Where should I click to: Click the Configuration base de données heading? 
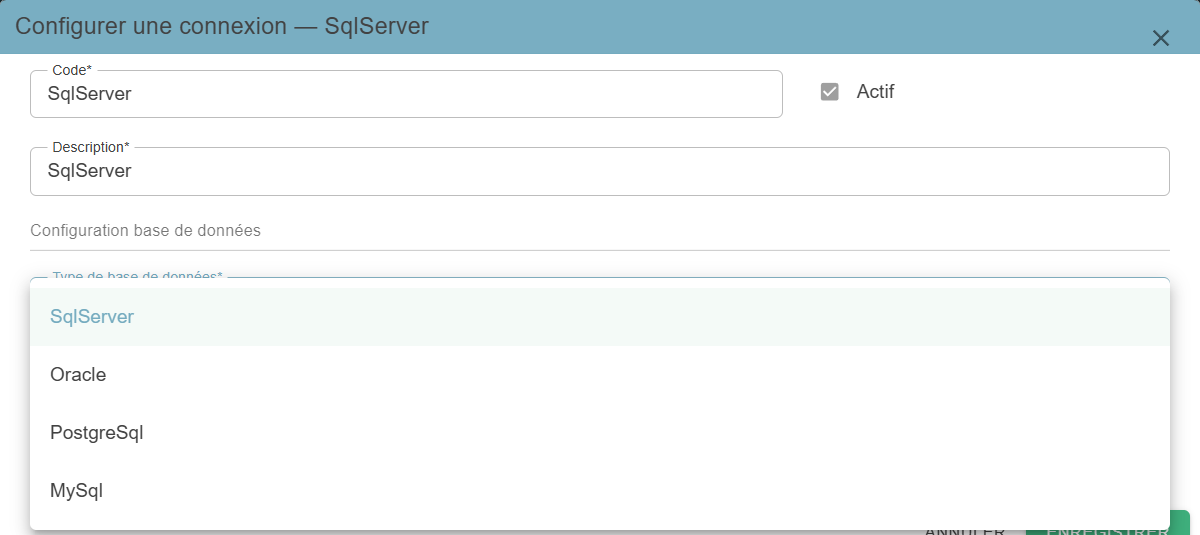coord(146,231)
